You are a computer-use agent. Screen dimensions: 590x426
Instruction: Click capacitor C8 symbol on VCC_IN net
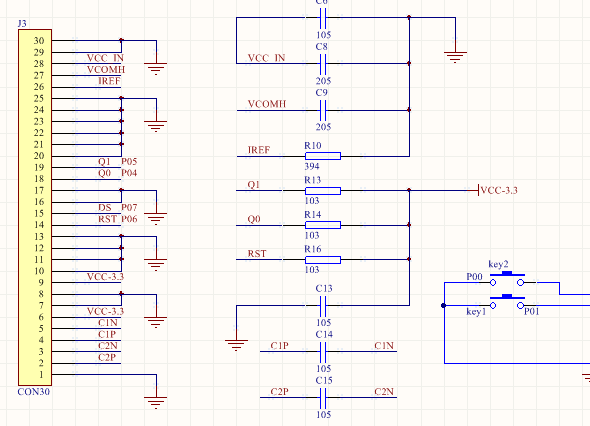[x=323, y=64]
